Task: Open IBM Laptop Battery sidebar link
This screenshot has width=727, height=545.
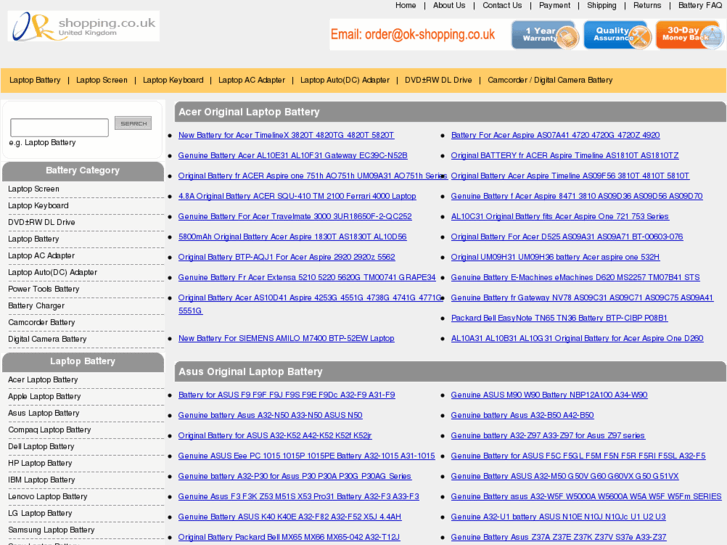Action: point(41,480)
